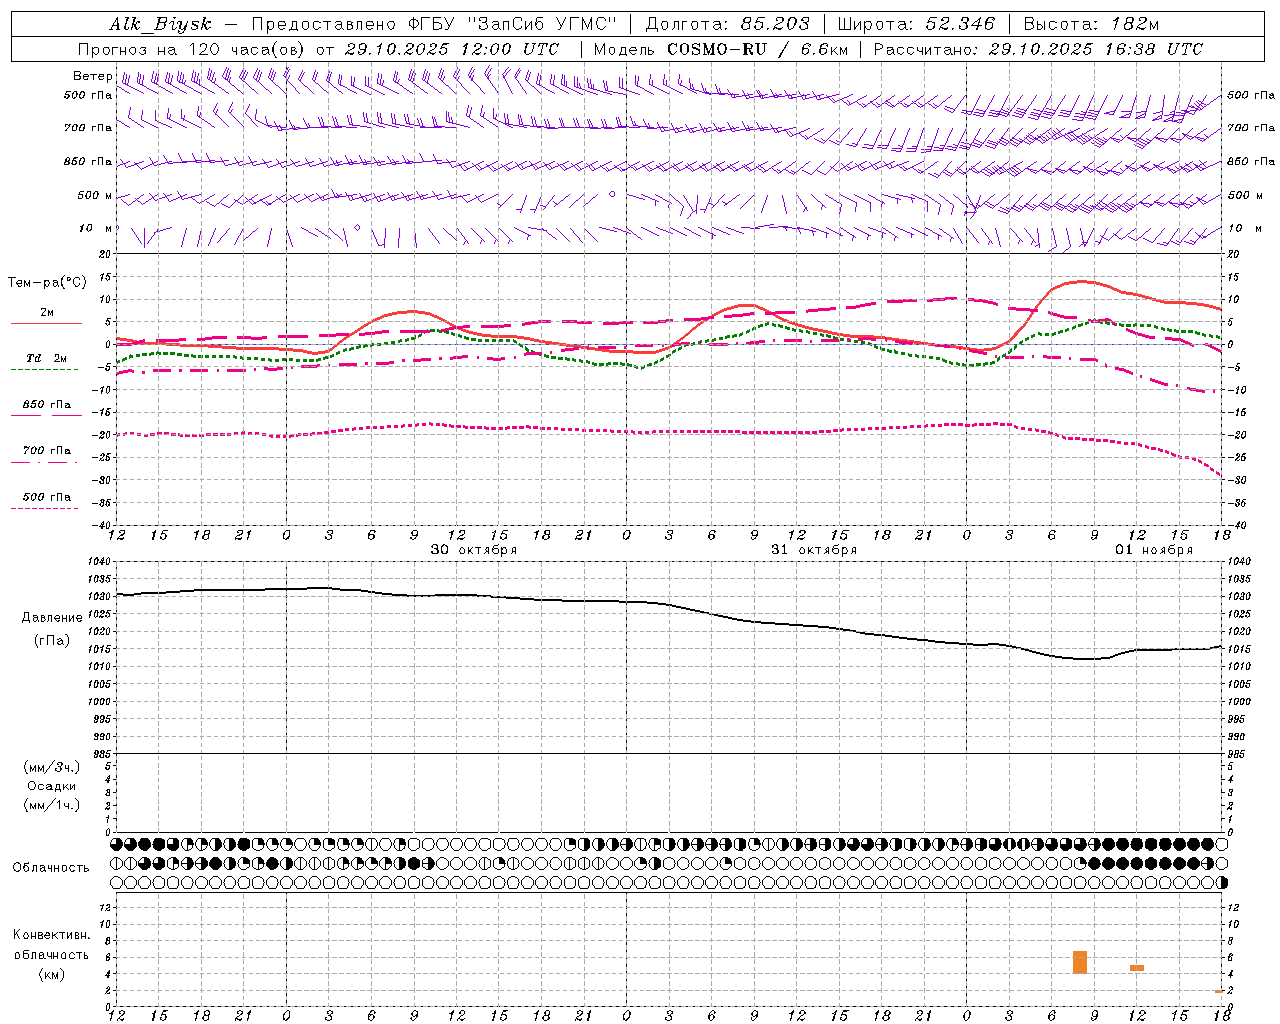Select 985 on the right pressure axis

[x=1239, y=754]
